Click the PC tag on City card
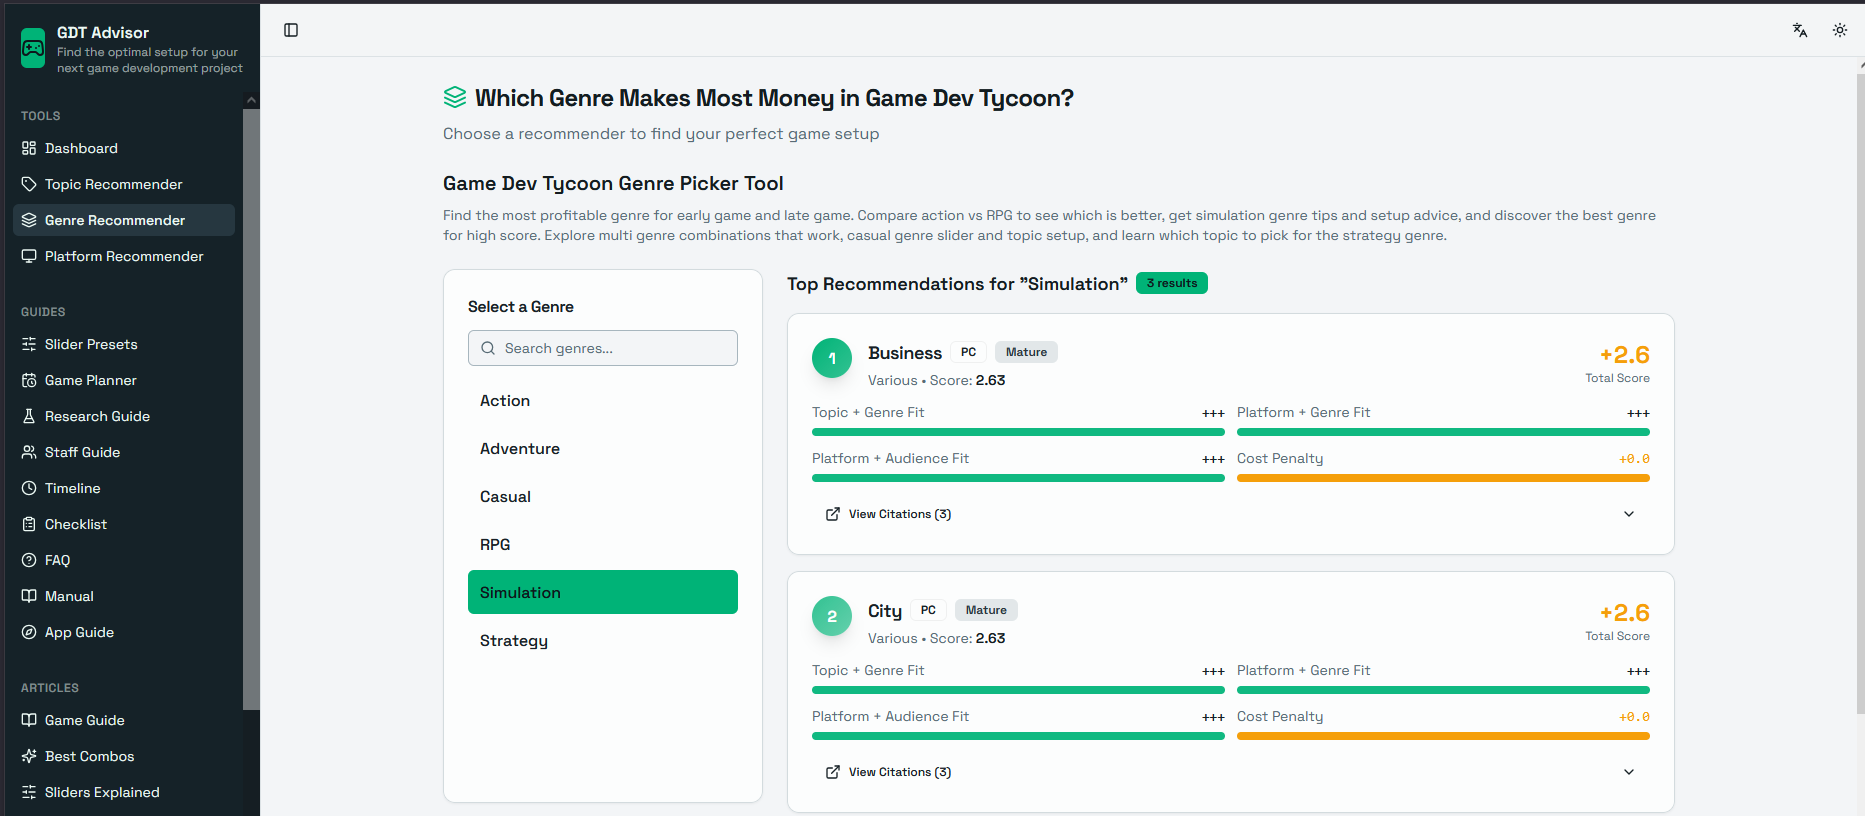The image size is (1865, 816). click(928, 610)
